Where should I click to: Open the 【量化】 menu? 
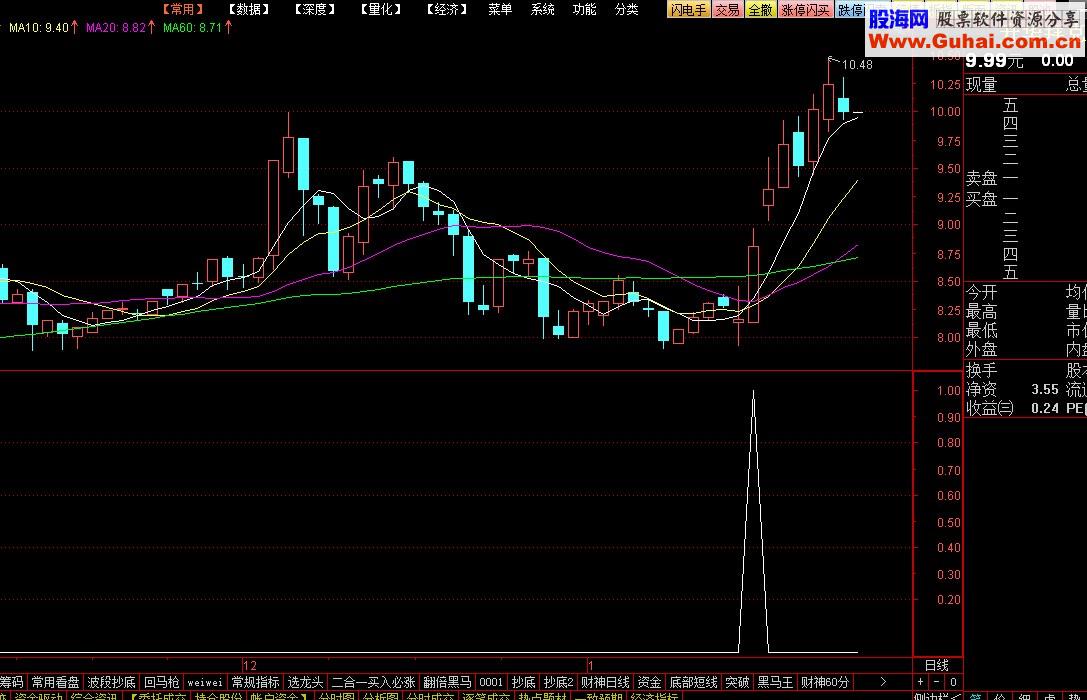(x=381, y=9)
